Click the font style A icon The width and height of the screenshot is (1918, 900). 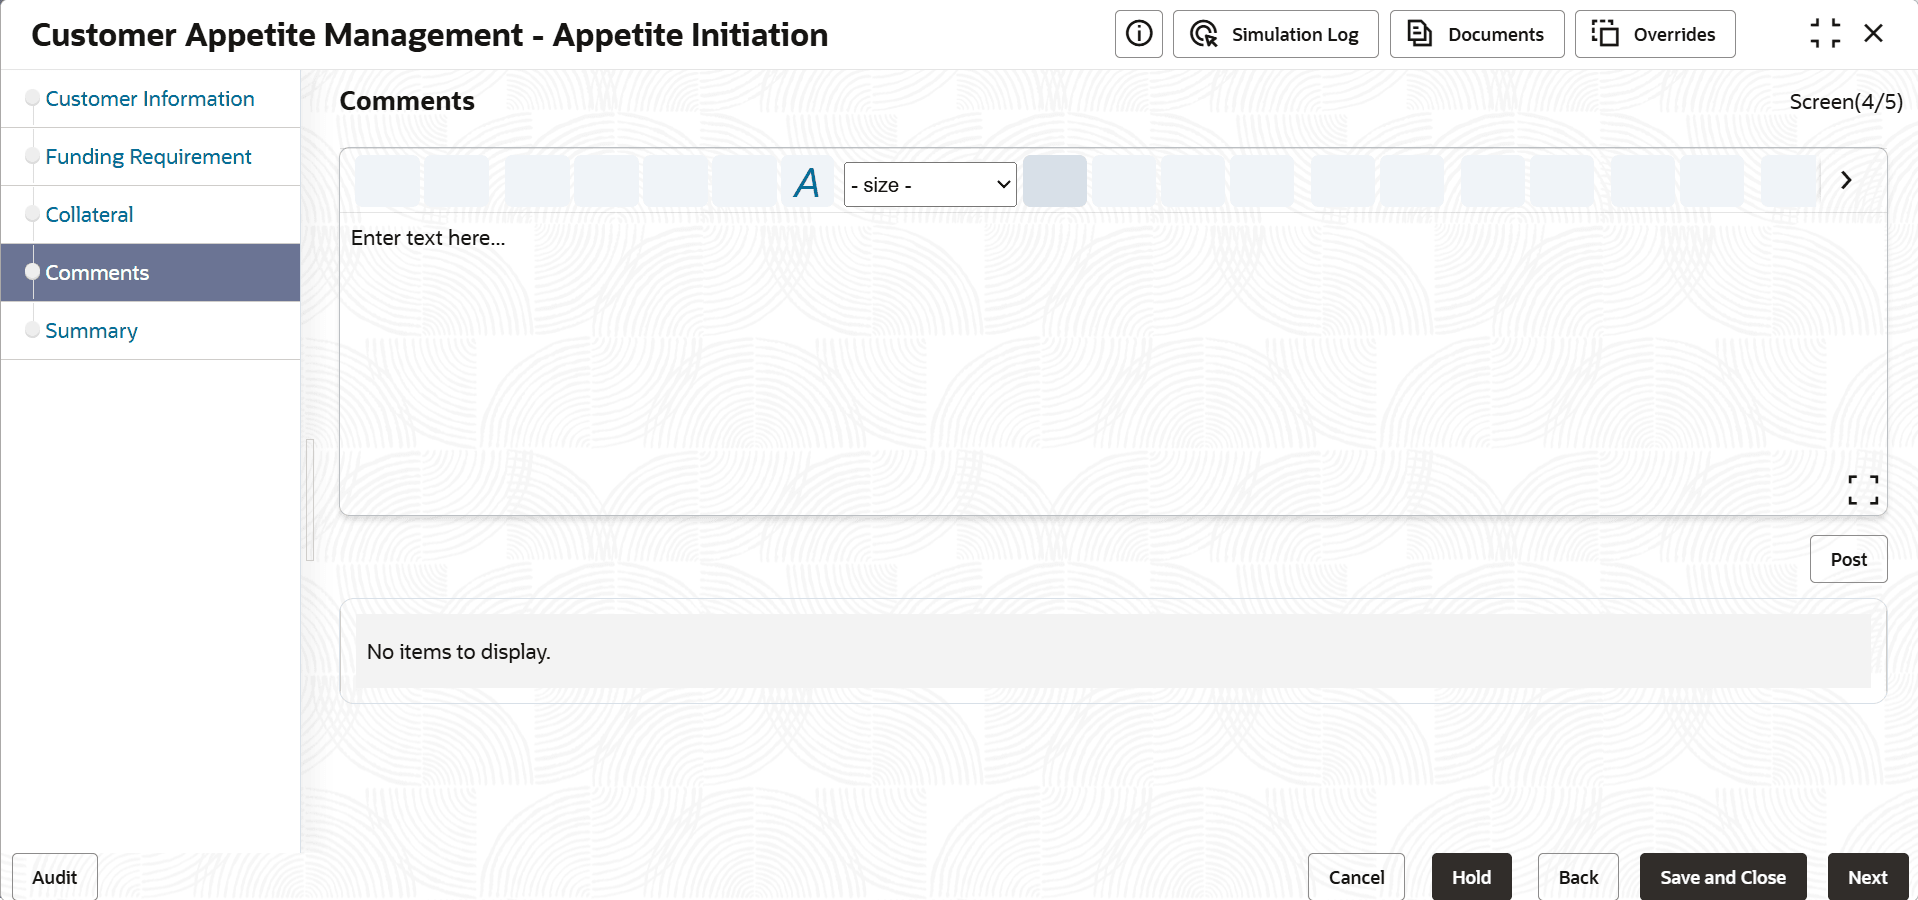click(807, 183)
